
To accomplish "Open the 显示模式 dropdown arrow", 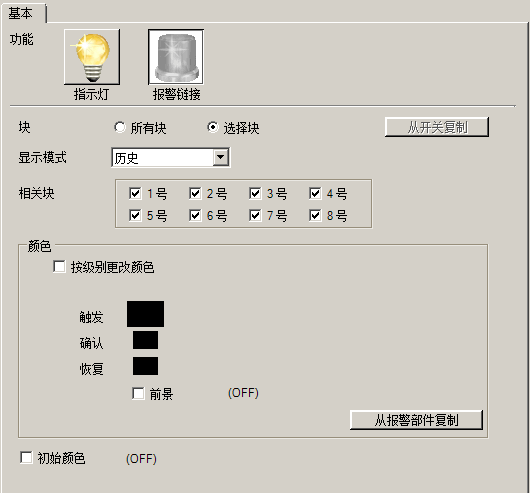I will pyautogui.click(x=220, y=157).
